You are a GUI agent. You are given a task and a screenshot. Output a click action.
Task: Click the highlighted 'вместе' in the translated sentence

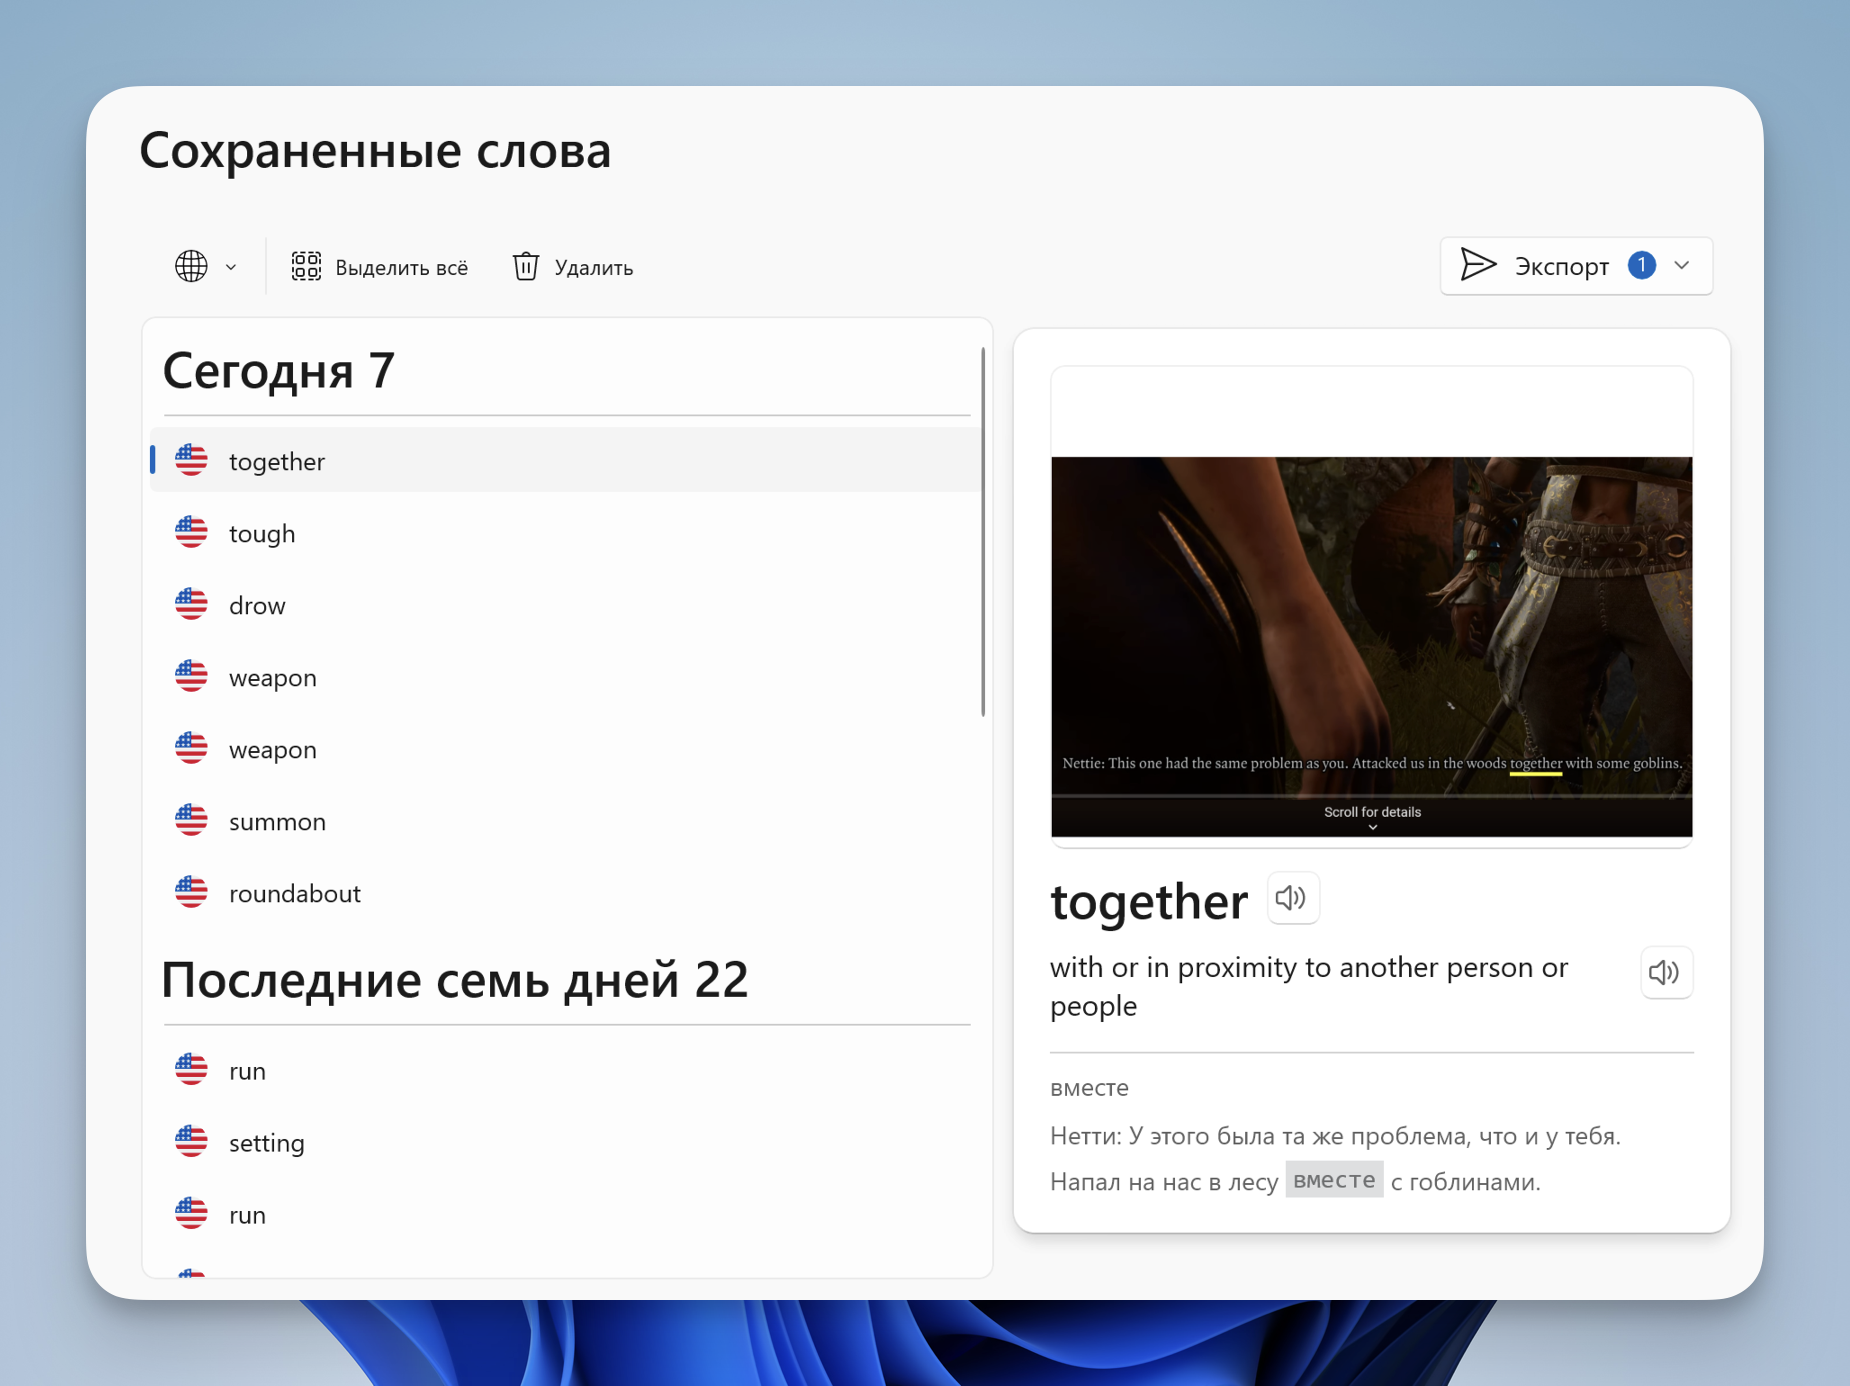1334,1180
